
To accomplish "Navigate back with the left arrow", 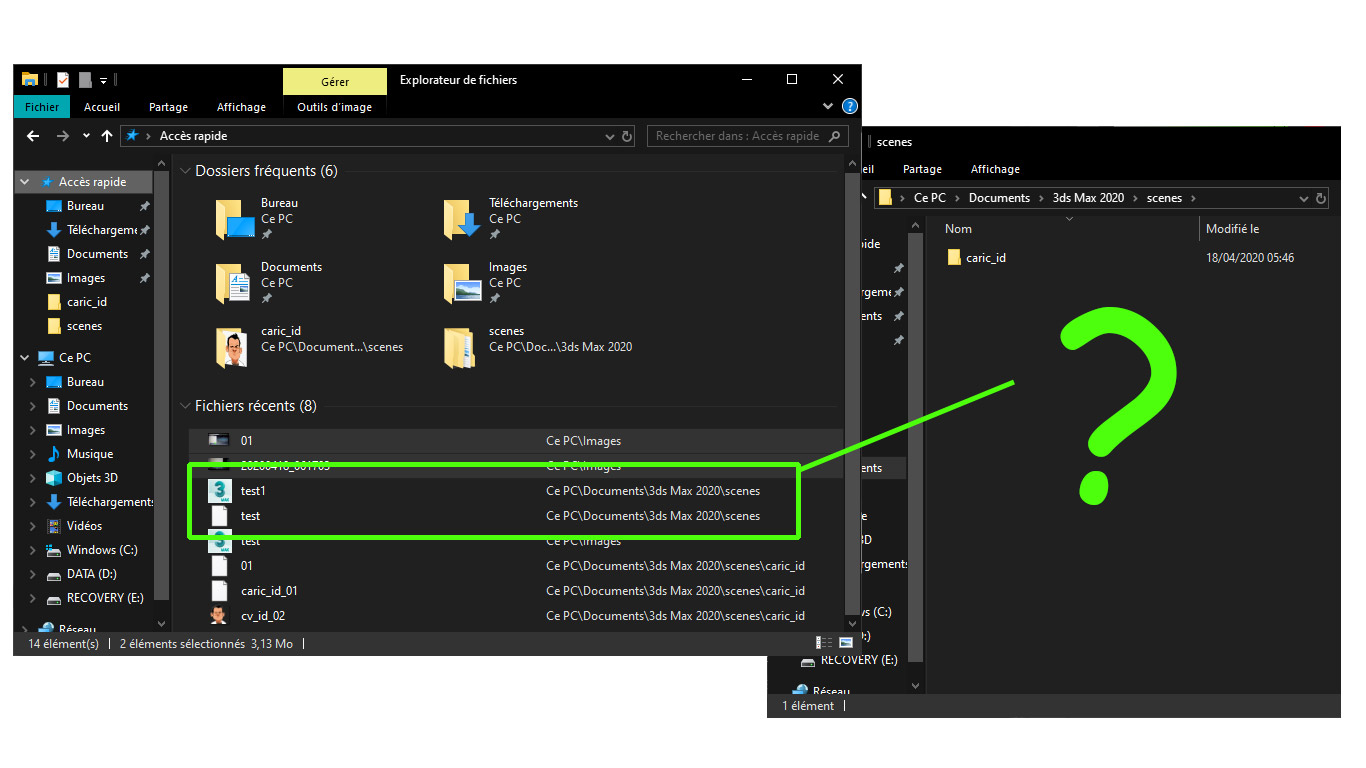I will [x=33, y=136].
